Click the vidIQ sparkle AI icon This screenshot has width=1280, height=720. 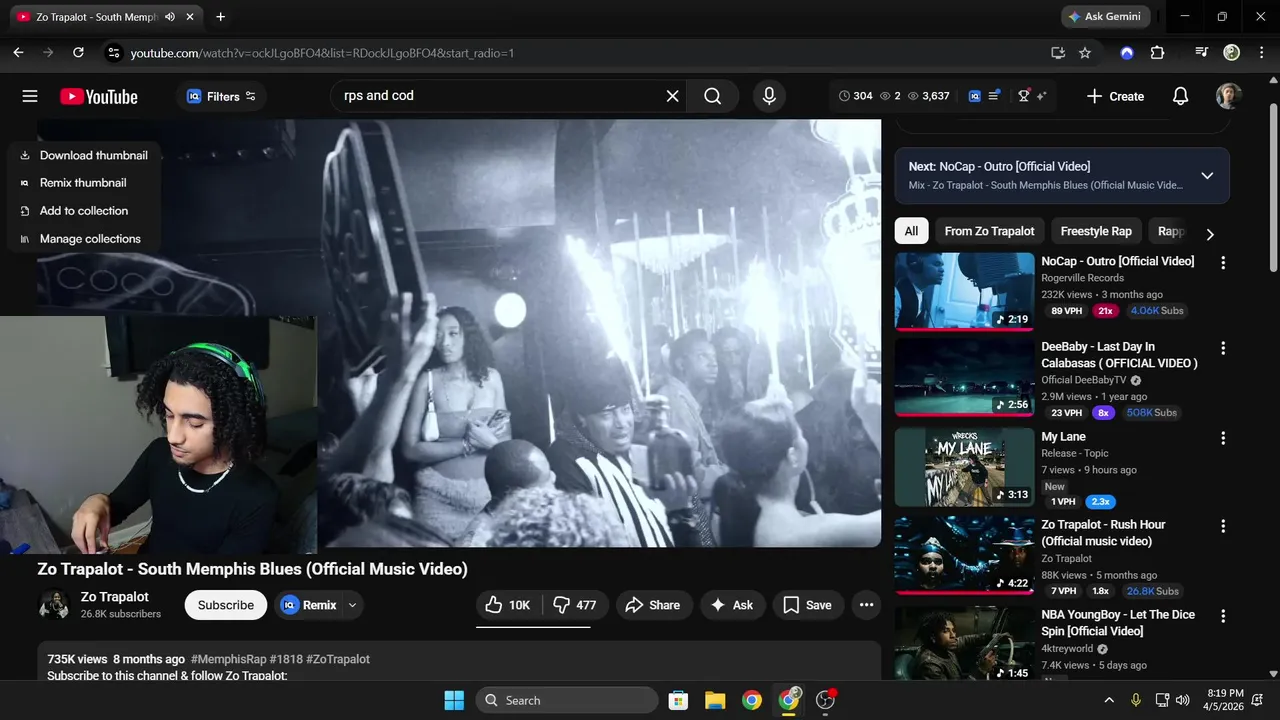click(x=1041, y=96)
